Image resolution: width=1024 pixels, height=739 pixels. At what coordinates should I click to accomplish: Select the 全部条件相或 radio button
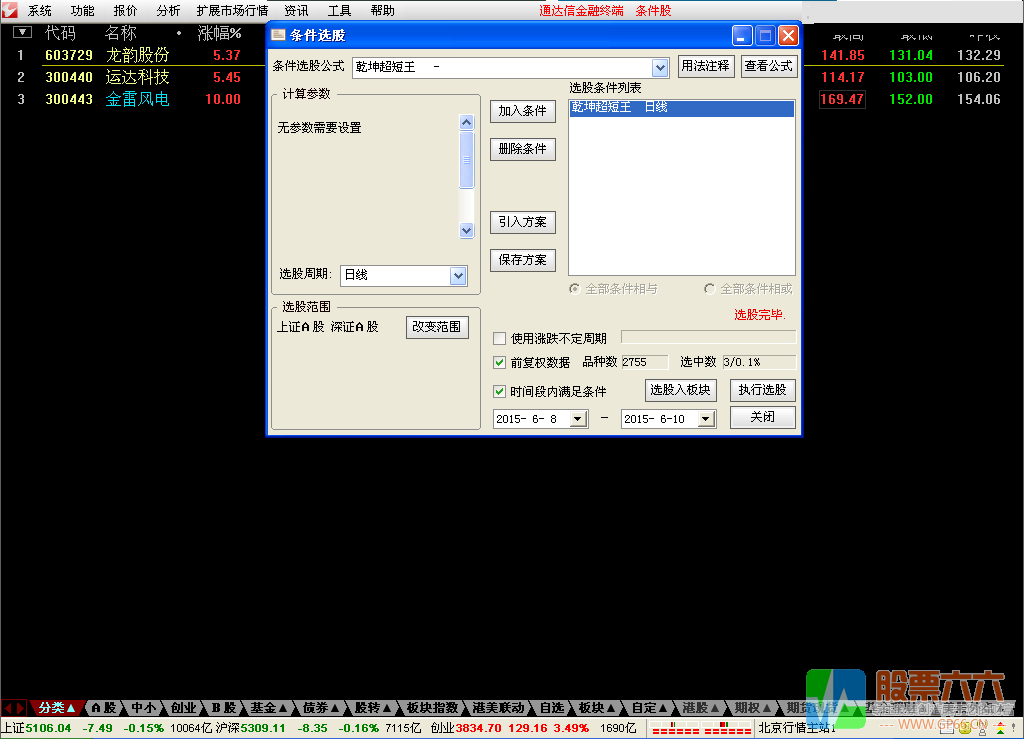click(x=710, y=289)
